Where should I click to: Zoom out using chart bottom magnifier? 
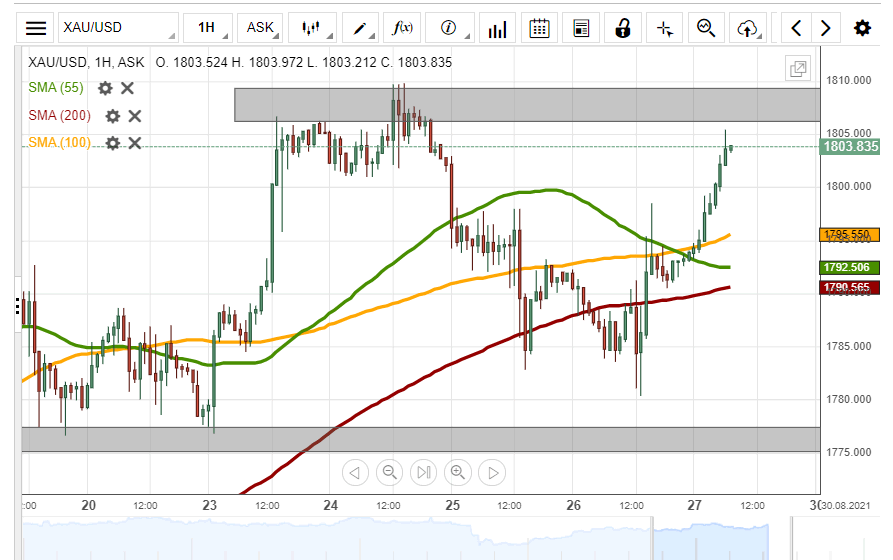[x=390, y=472]
